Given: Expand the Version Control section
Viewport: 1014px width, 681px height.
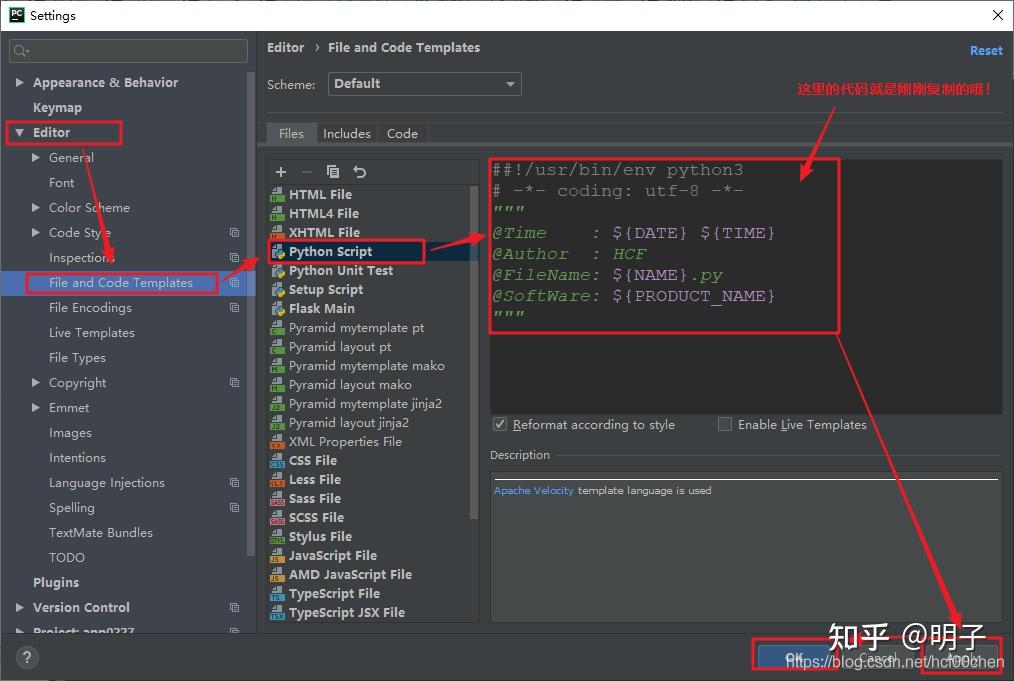Looking at the screenshot, I should pyautogui.click(x=19, y=607).
